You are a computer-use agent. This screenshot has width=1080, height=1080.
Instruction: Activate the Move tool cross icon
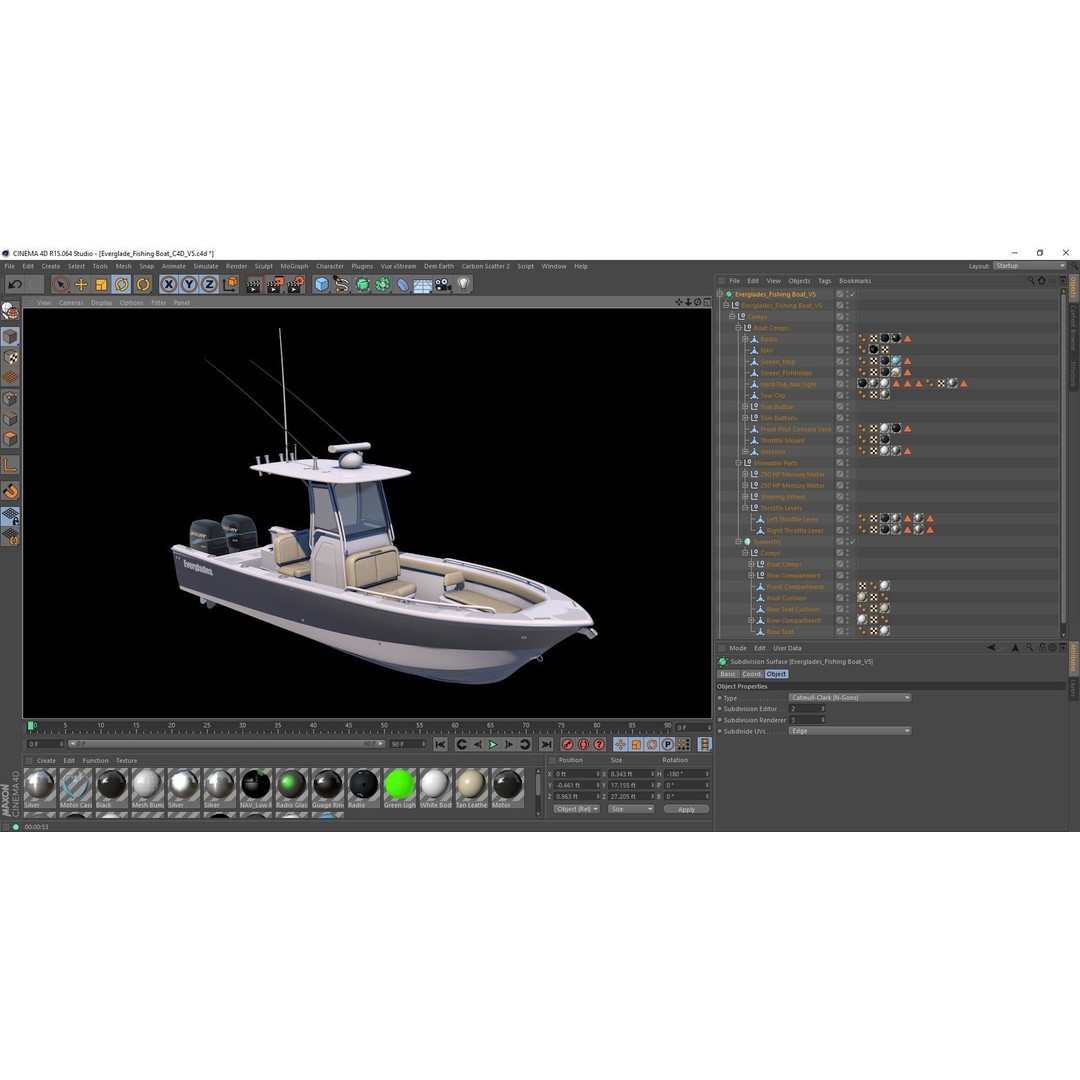(x=81, y=284)
